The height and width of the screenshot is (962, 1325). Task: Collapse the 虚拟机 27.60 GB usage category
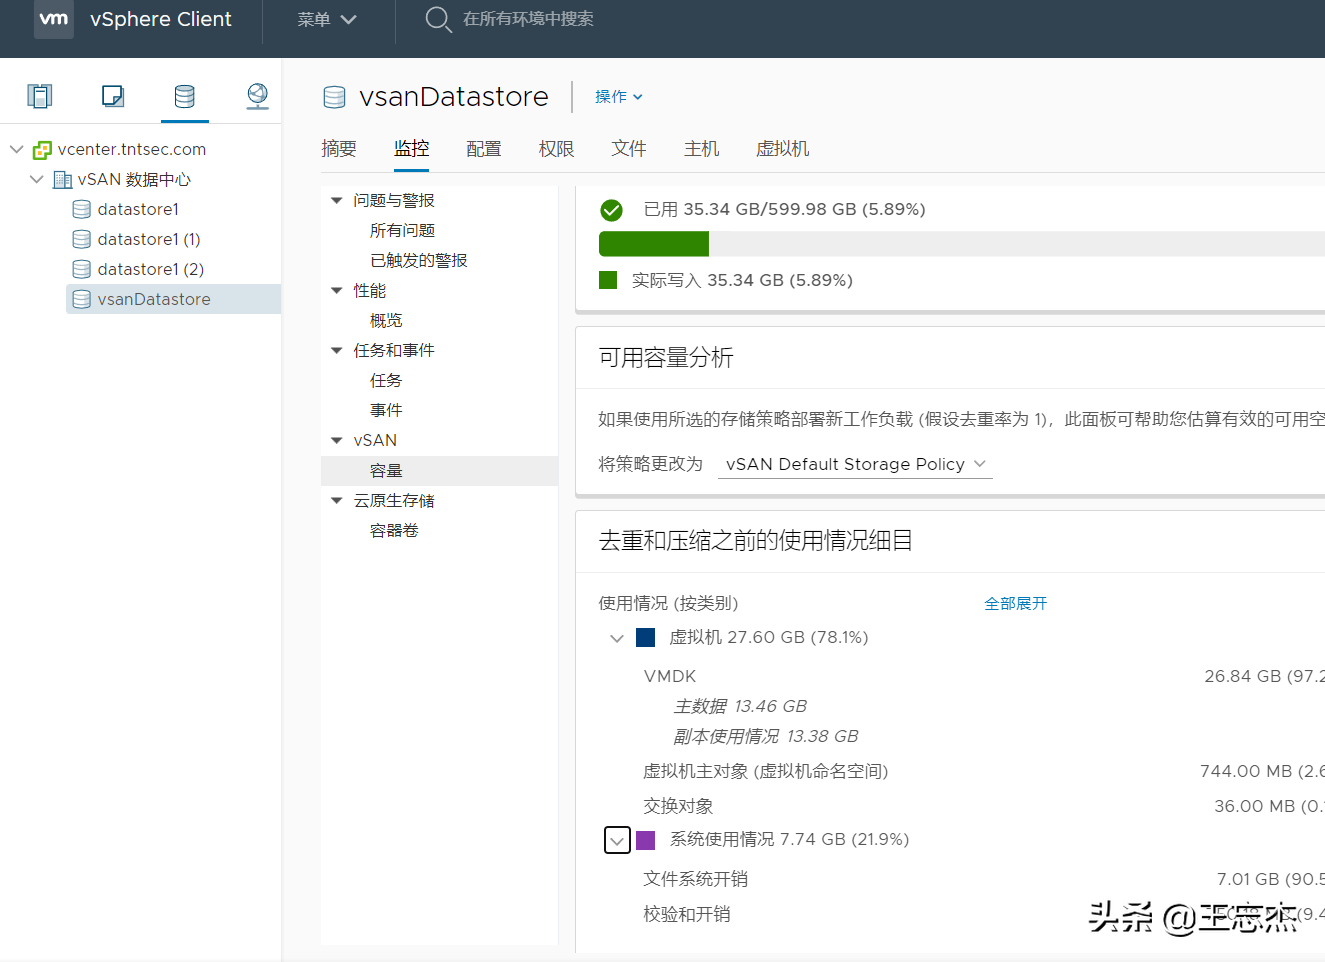pyautogui.click(x=617, y=638)
